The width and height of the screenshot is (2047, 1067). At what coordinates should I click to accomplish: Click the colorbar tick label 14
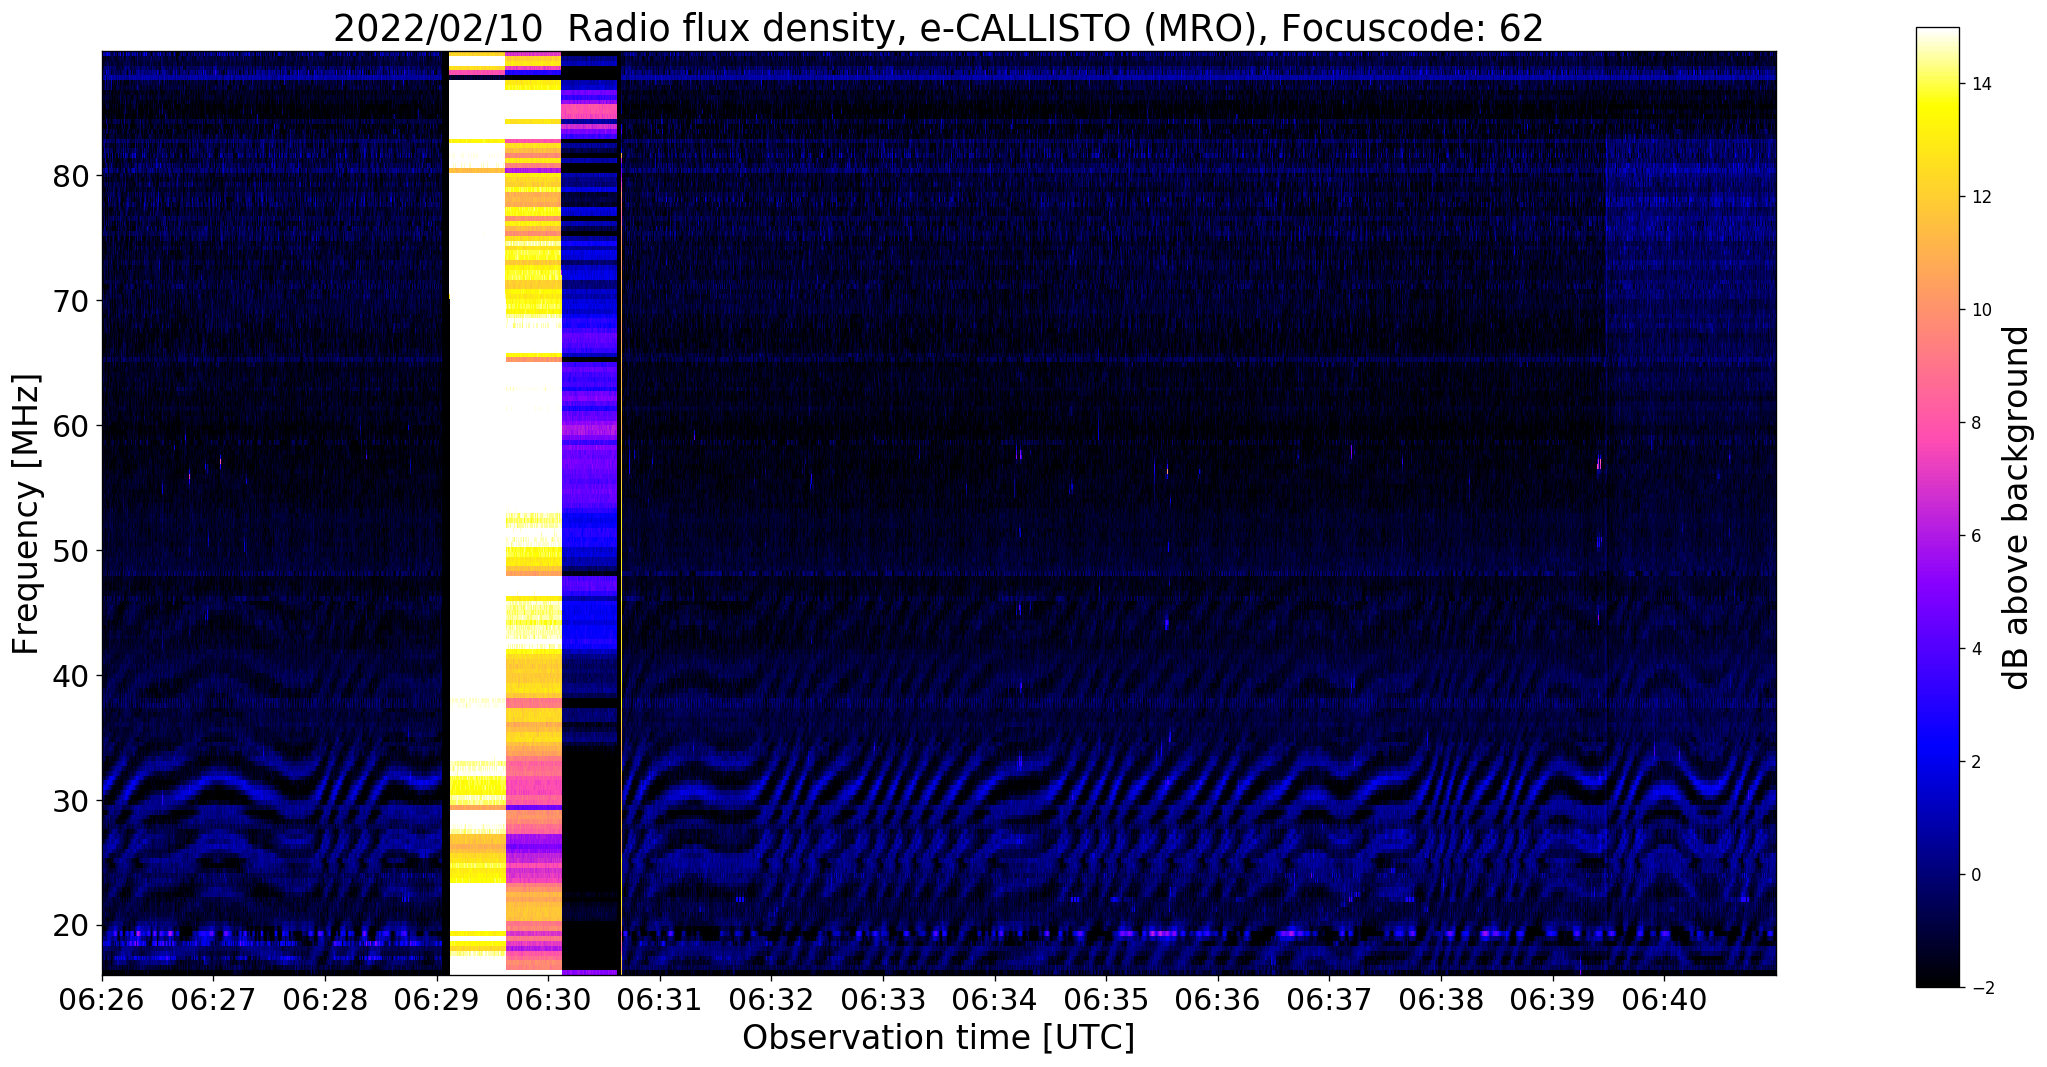pos(1981,85)
